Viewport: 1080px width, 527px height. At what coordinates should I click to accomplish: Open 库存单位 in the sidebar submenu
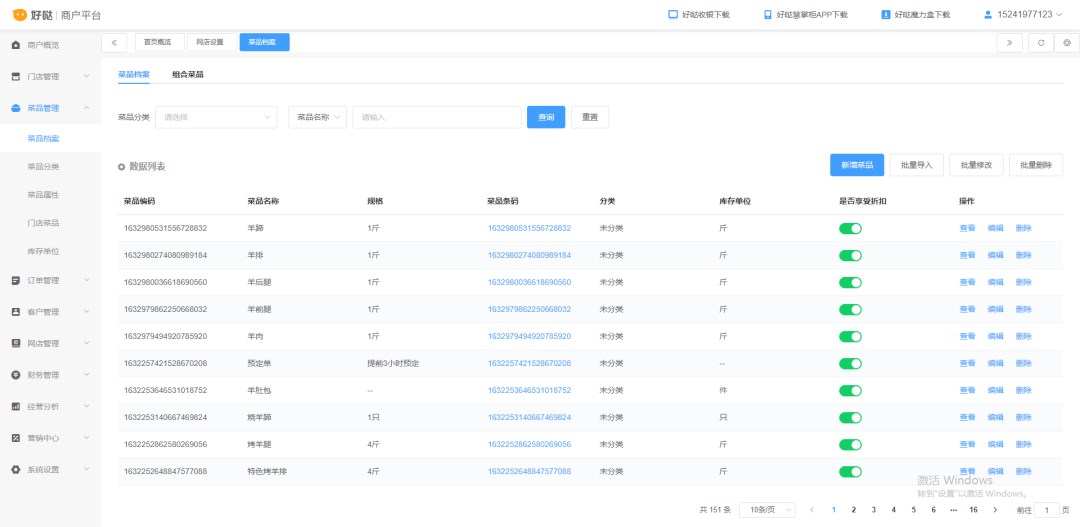pyautogui.click(x=43, y=251)
